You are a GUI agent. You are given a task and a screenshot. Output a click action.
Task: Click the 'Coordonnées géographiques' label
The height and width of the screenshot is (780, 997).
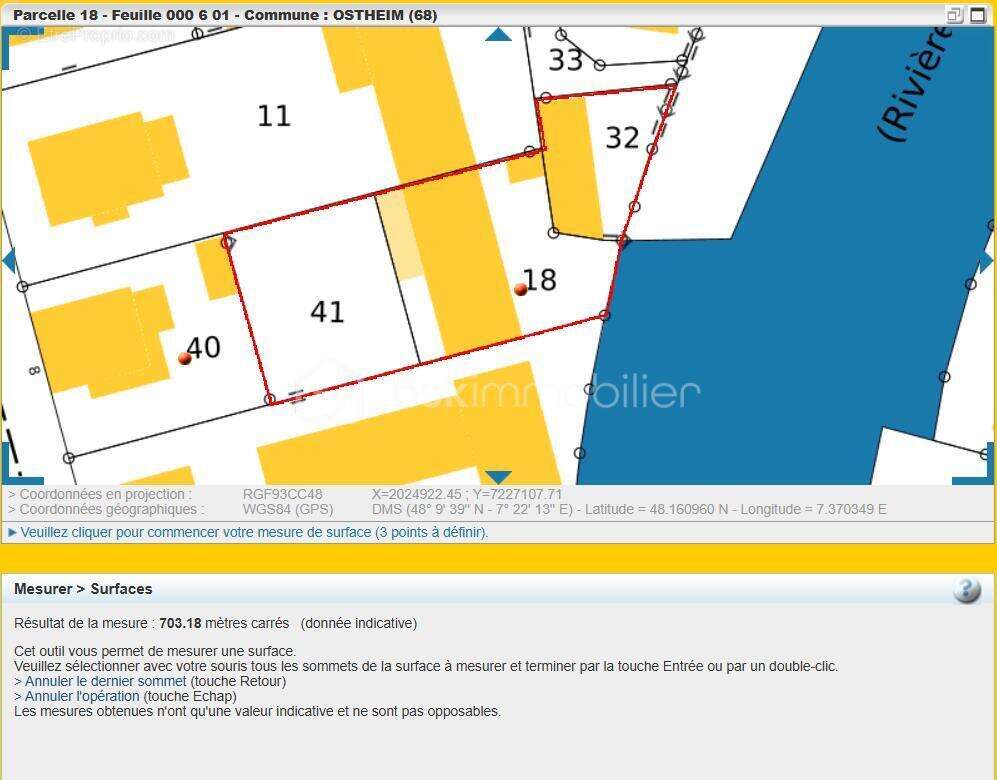107,509
